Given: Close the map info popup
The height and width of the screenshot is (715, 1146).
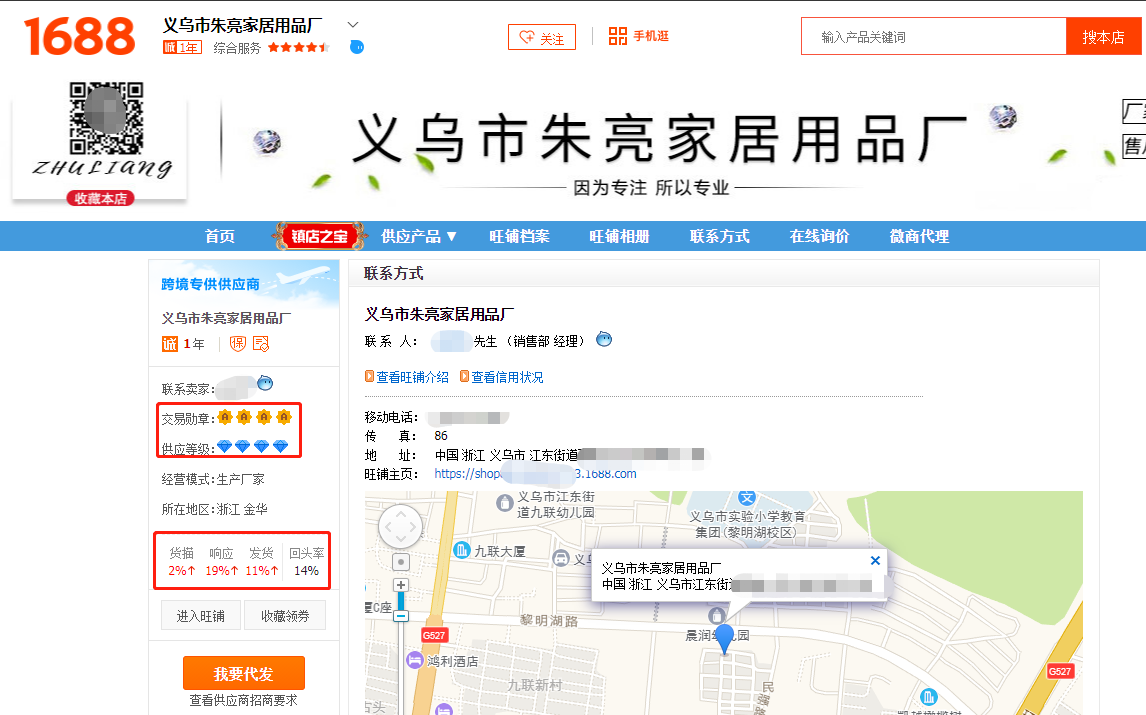Looking at the screenshot, I should (x=875, y=561).
